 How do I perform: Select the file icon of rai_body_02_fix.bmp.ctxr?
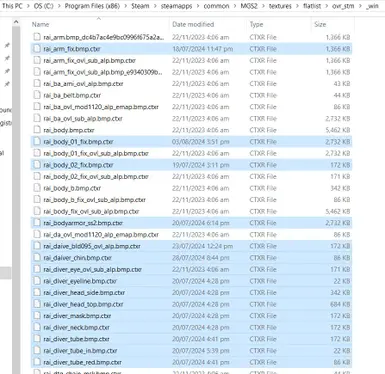click(x=37, y=165)
